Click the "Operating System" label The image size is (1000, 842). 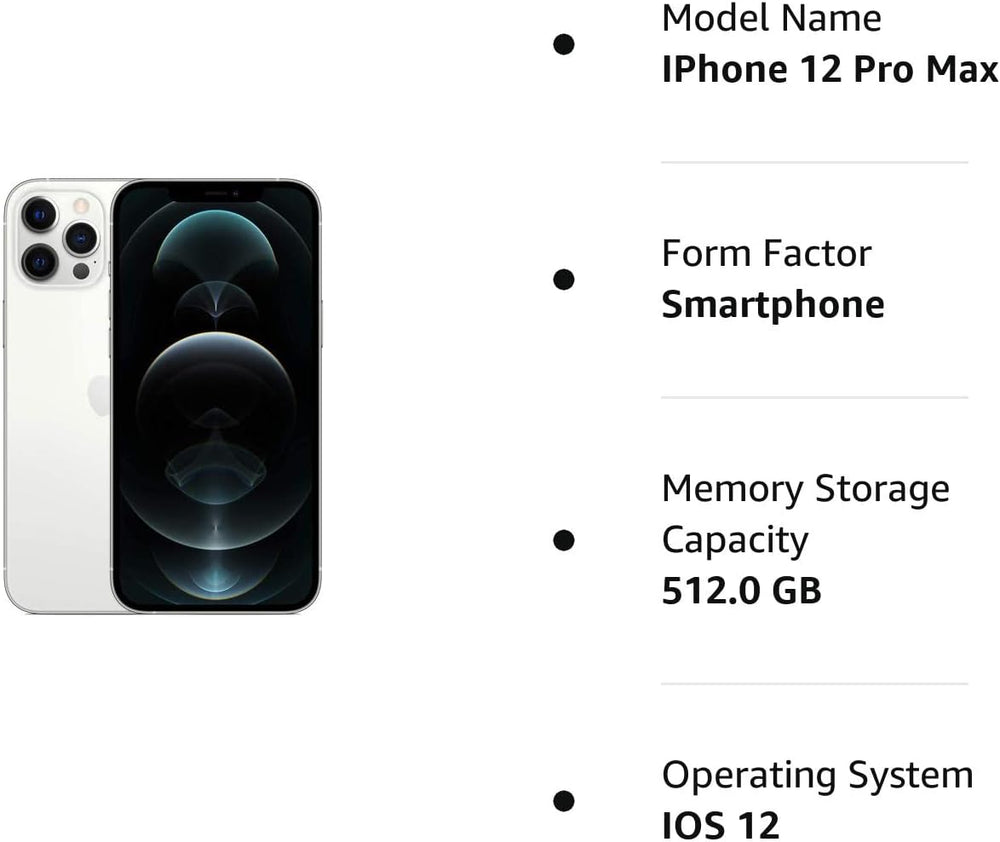[817, 775]
